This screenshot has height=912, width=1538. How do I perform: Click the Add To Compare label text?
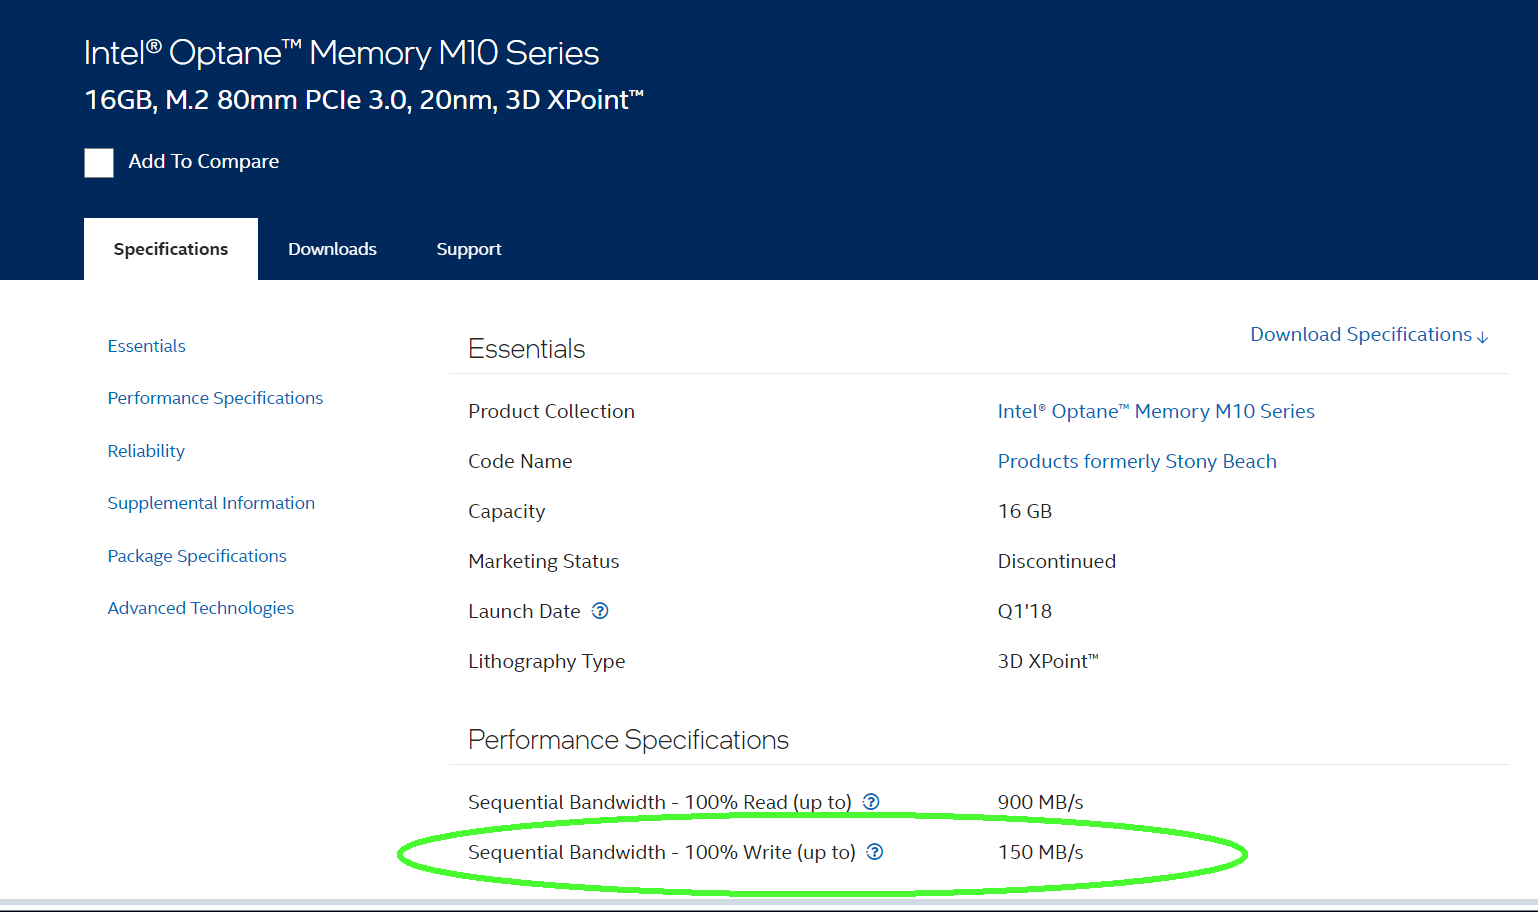pos(203,162)
